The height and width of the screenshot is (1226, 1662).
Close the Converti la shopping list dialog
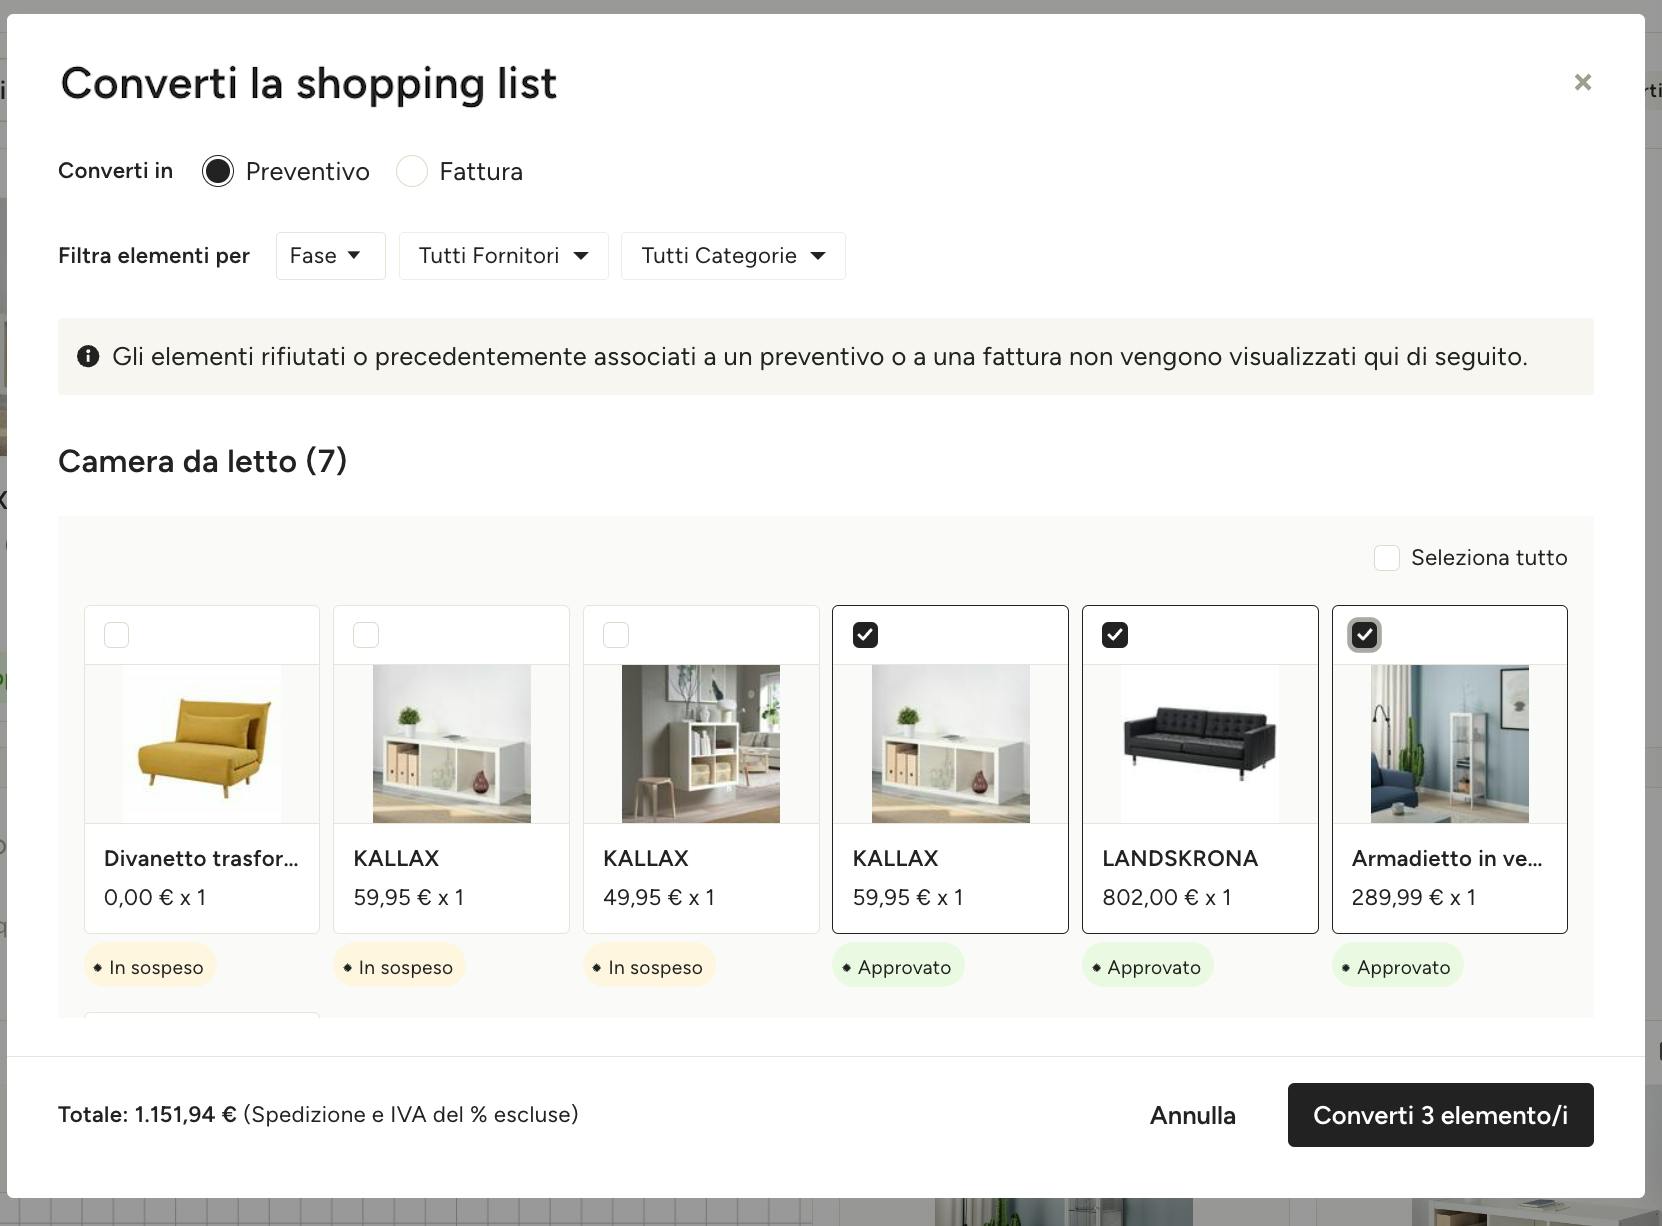pyautogui.click(x=1582, y=82)
